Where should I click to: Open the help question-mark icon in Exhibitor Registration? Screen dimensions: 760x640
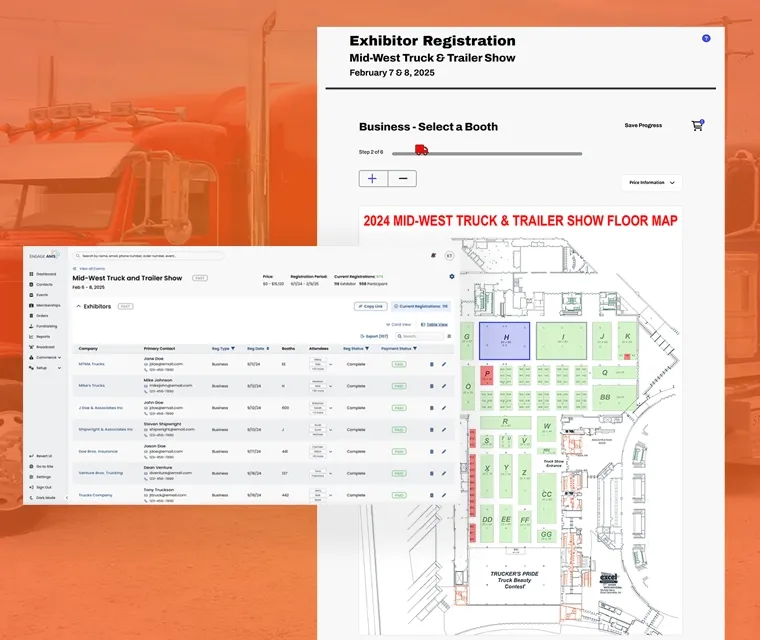pyautogui.click(x=706, y=38)
